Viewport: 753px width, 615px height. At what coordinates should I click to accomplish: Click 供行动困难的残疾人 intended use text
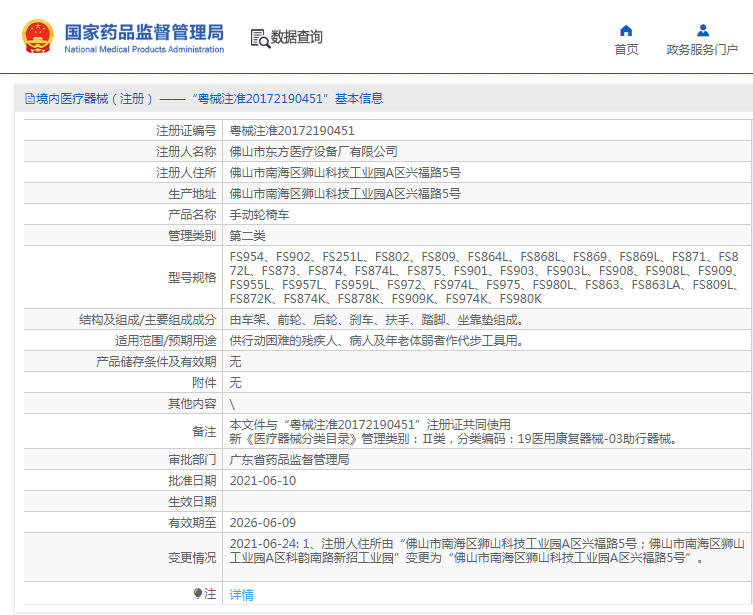click(x=376, y=341)
